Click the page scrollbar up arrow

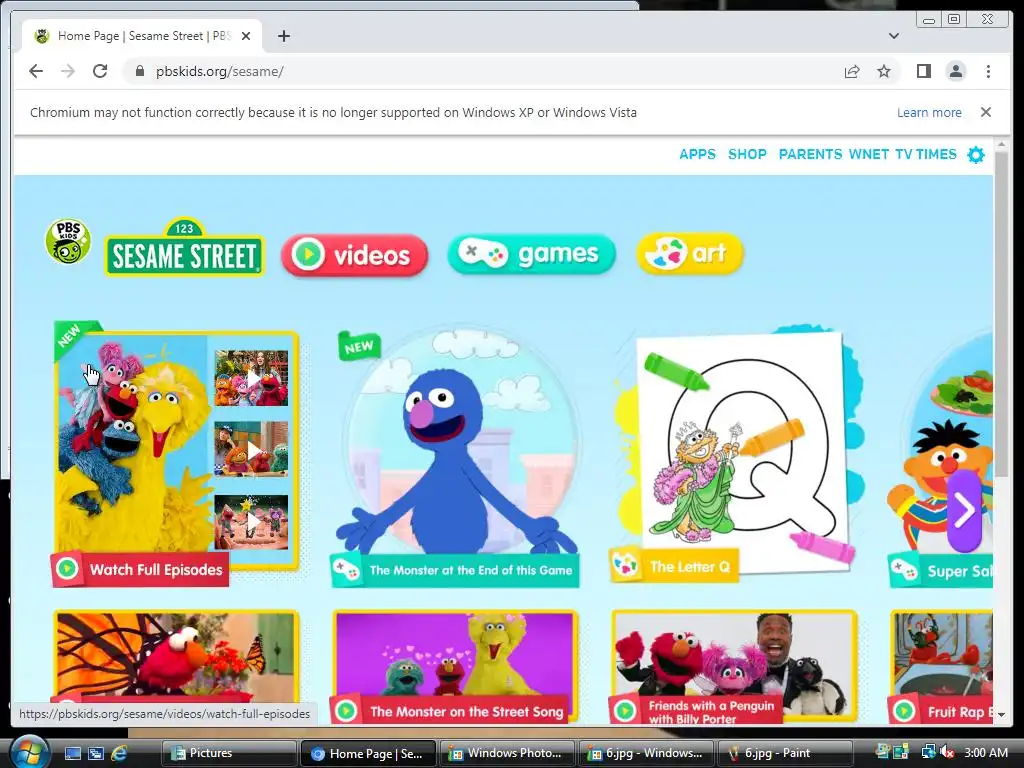[1001, 144]
